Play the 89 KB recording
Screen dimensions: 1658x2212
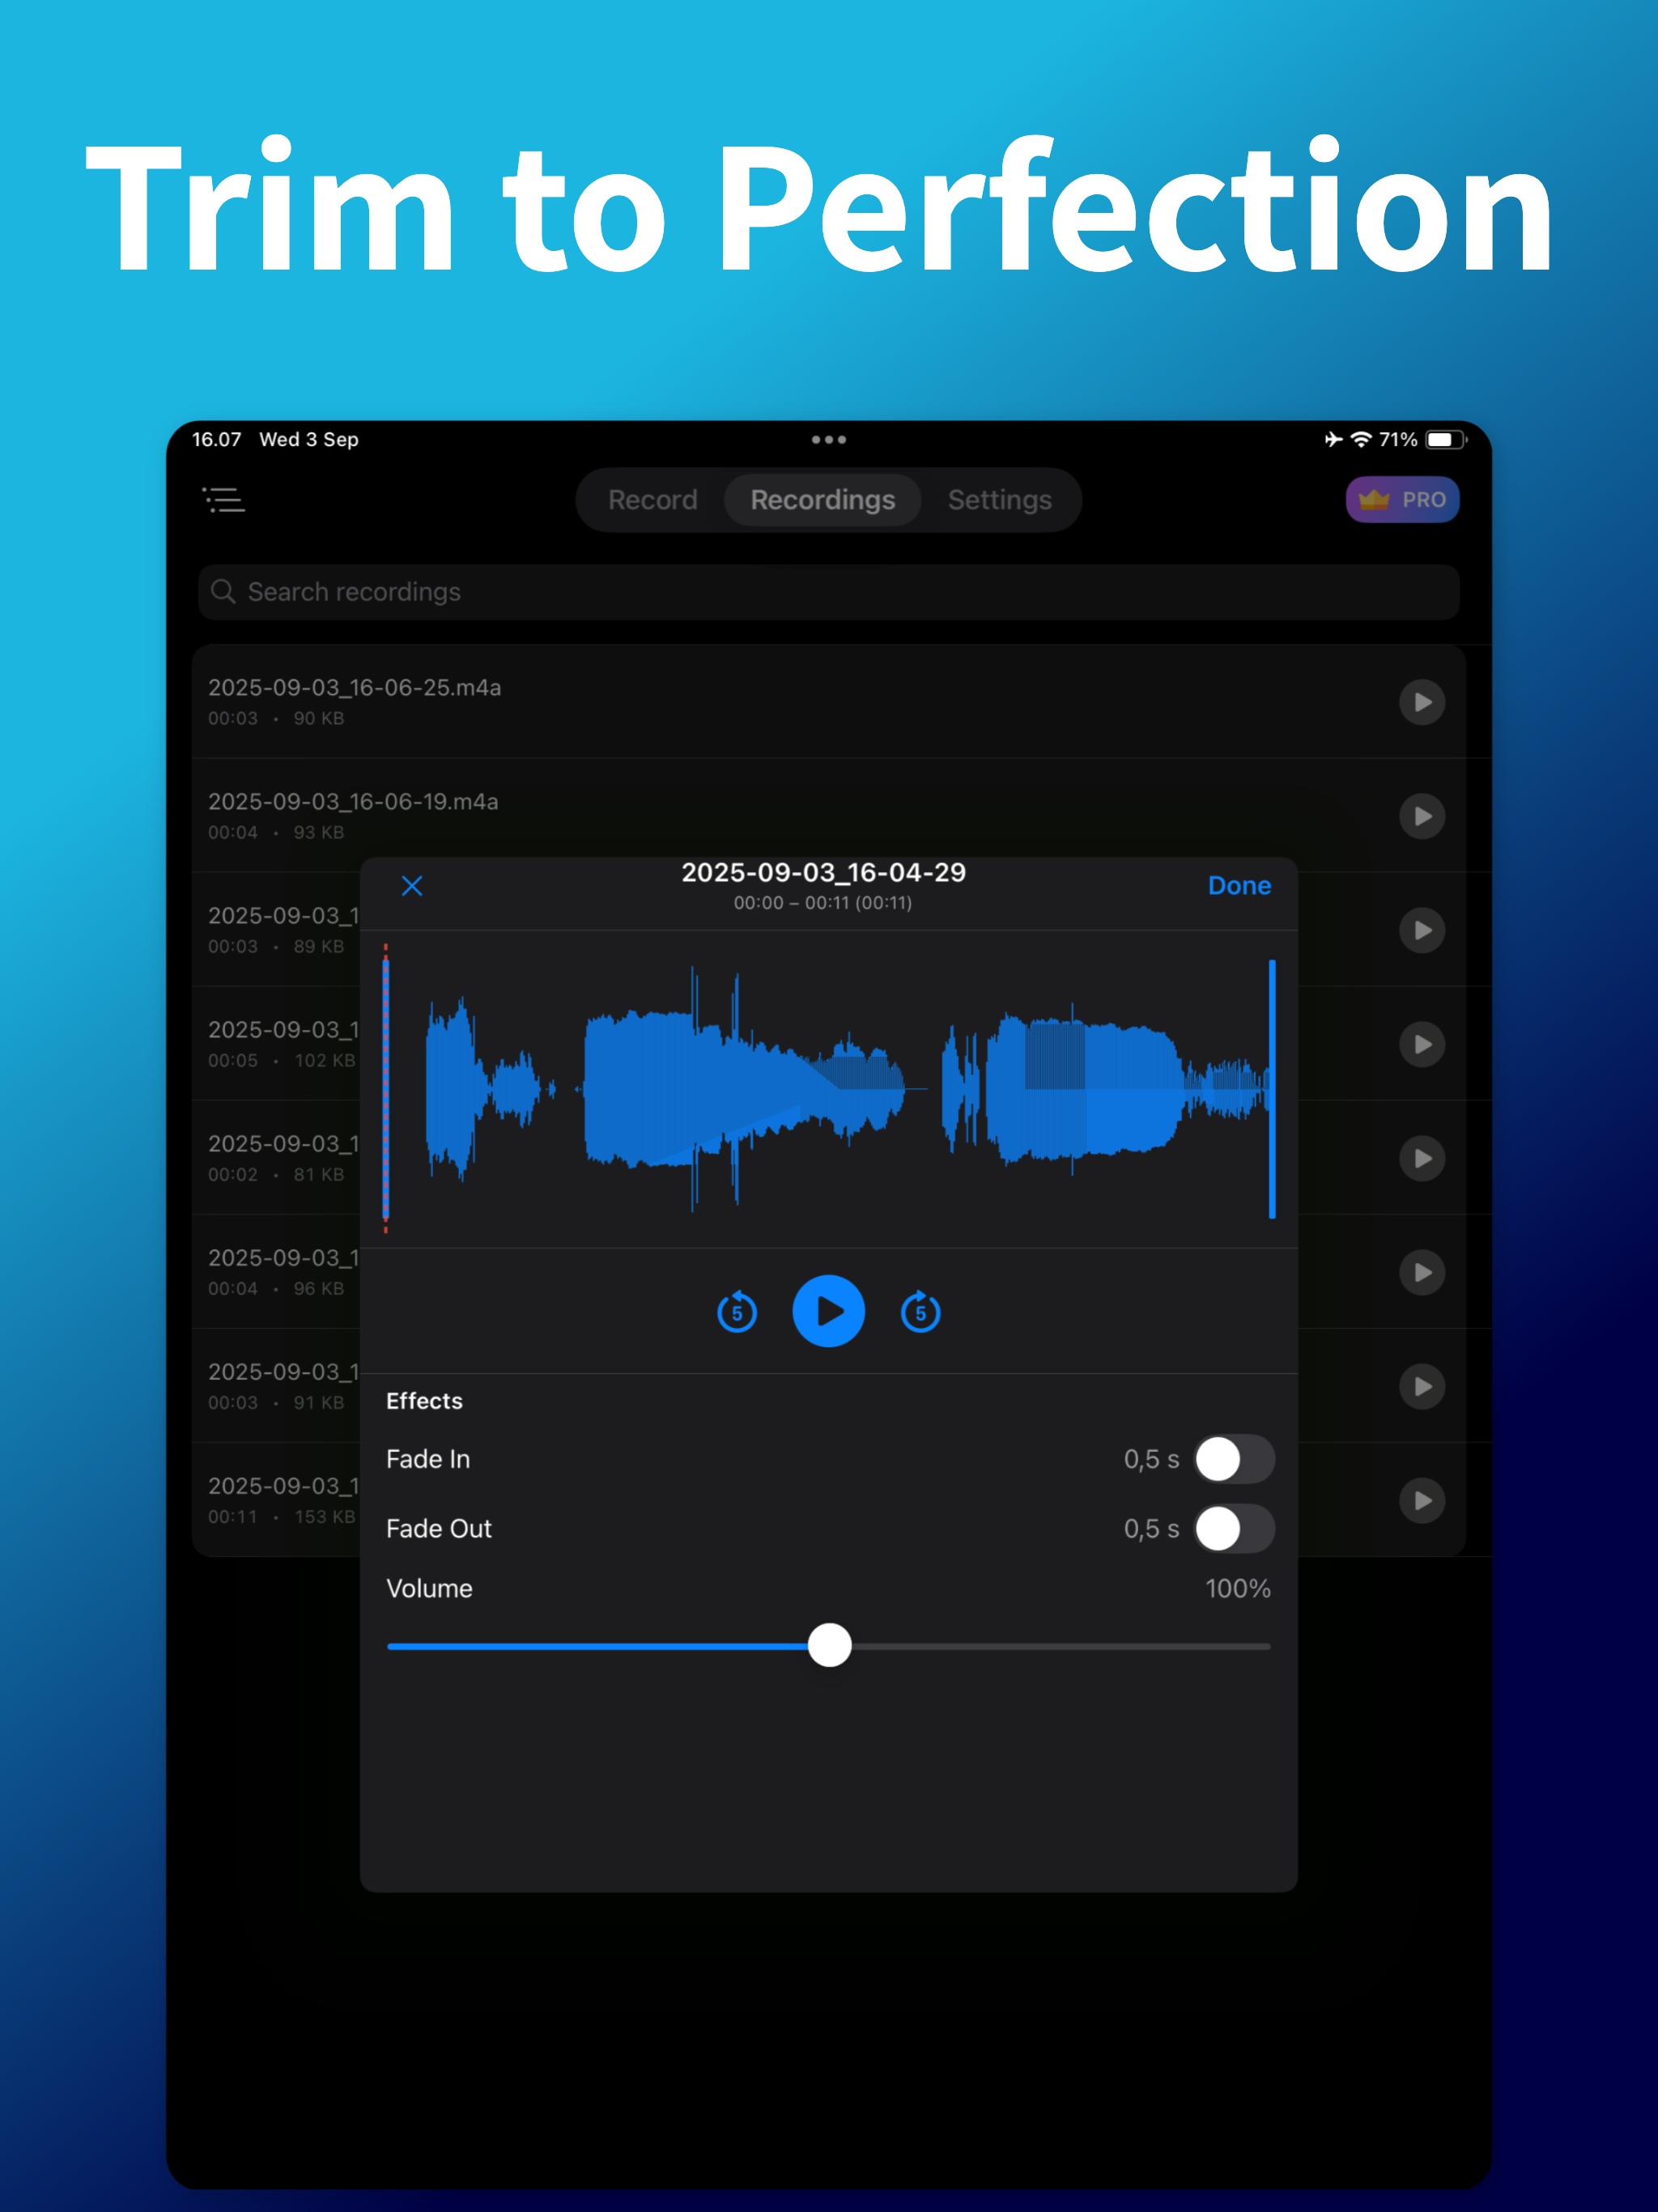1422,930
